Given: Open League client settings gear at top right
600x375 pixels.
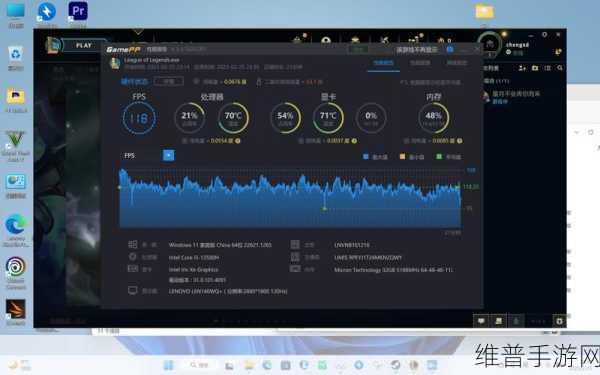Looking at the screenshot, I should 545,34.
